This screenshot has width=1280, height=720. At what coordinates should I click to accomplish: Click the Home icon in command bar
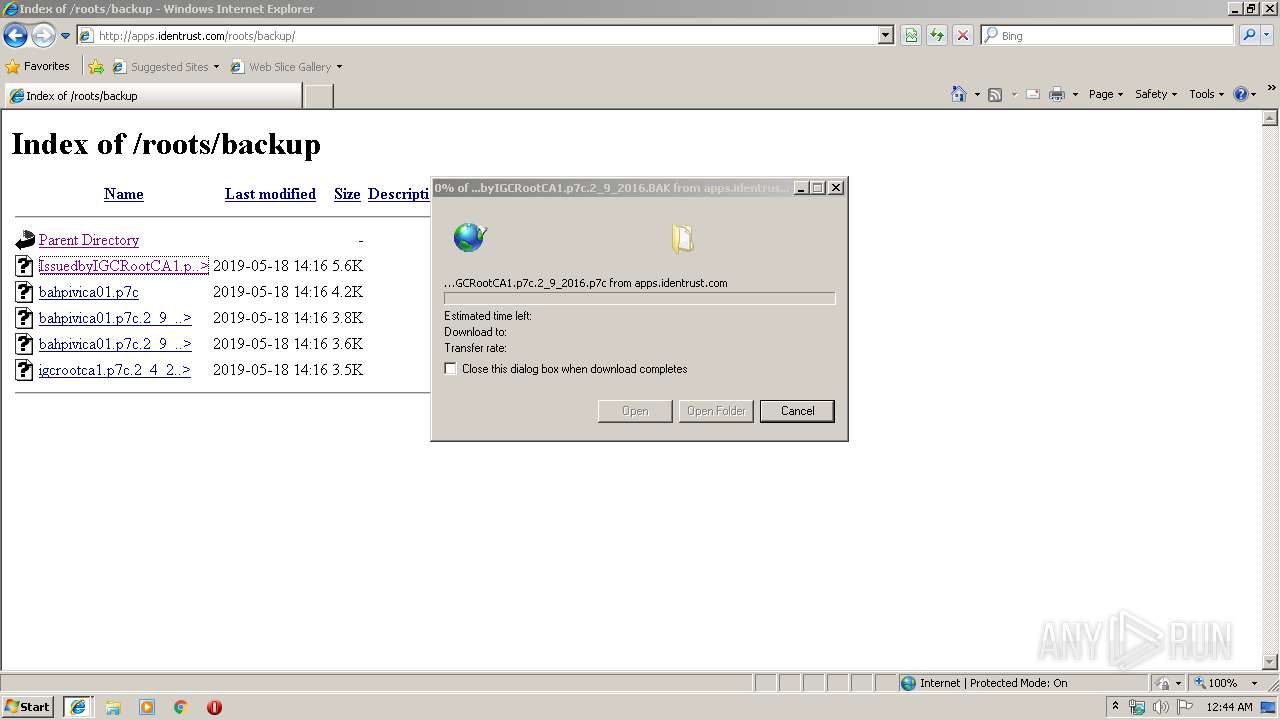[959, 94]
